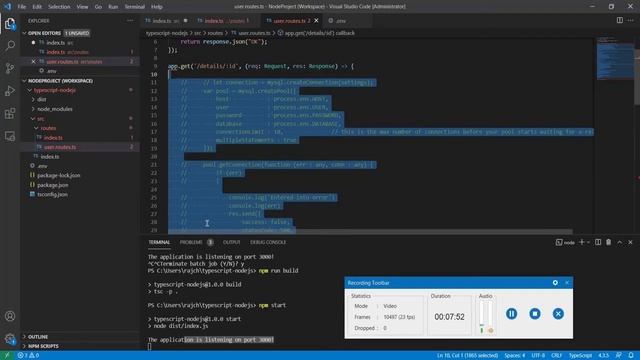Click TypeScript language mode in status bar
640x360 pixels.
[580, 356]
